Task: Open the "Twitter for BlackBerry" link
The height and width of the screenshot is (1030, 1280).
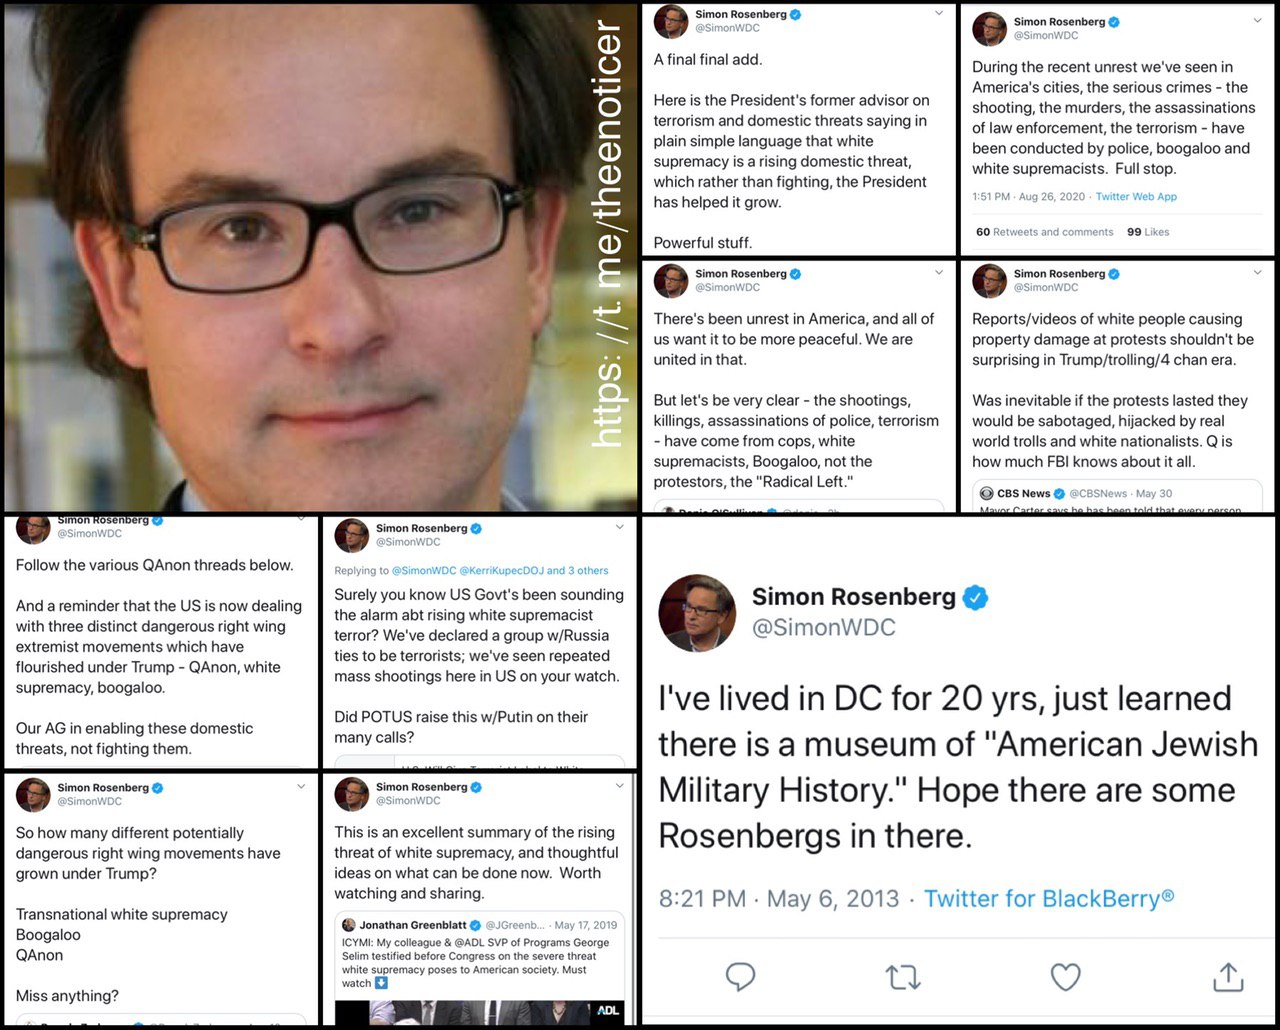Action: [1048, 898]
